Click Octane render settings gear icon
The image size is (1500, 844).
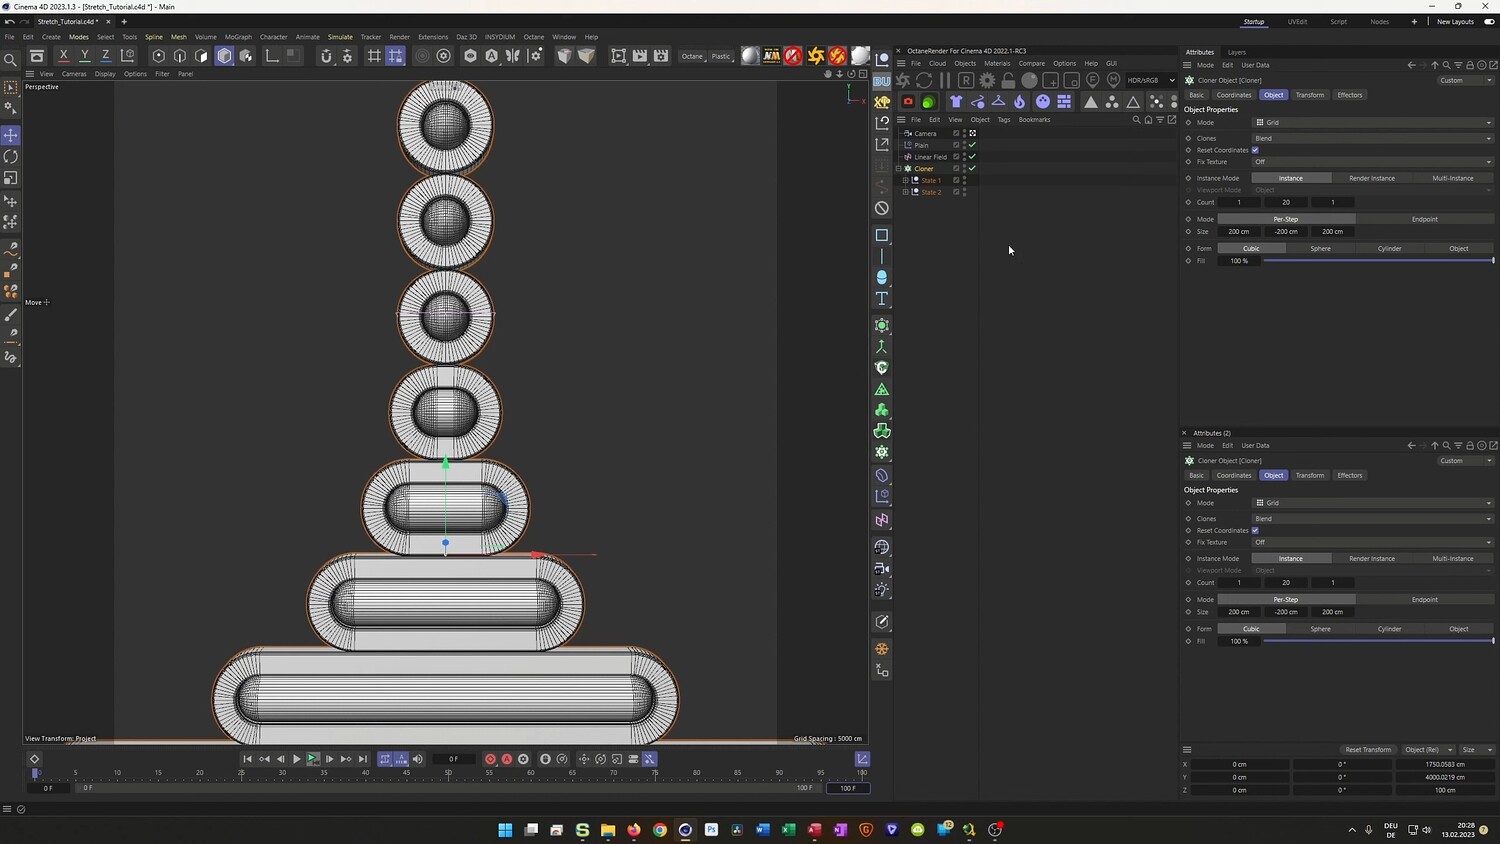(x=987, y=80)
